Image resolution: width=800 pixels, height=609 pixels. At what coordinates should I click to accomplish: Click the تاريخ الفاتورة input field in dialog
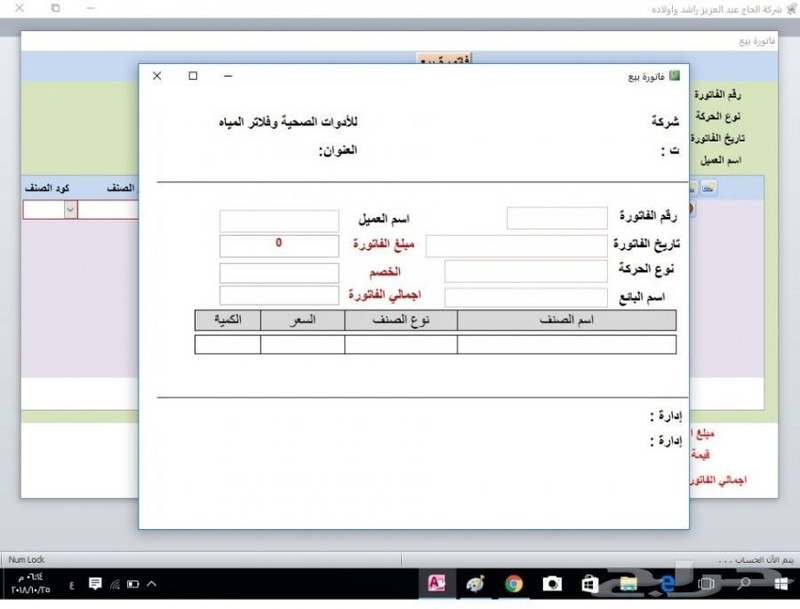517,246
